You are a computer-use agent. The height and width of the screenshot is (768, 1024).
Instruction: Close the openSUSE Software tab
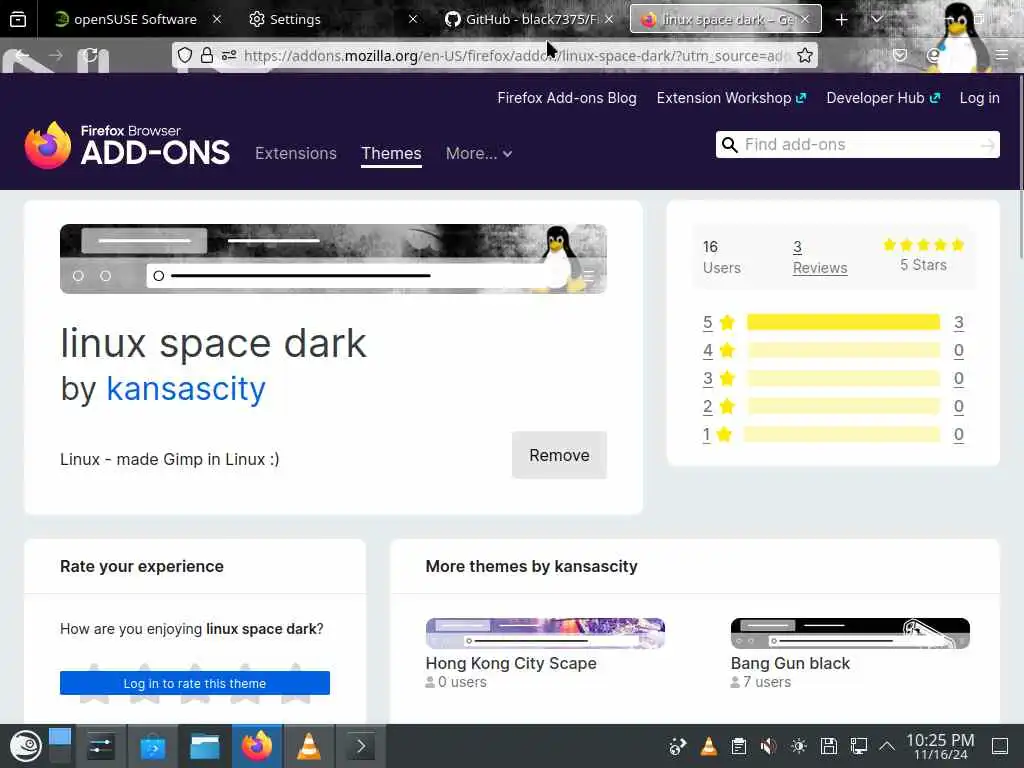217,20
